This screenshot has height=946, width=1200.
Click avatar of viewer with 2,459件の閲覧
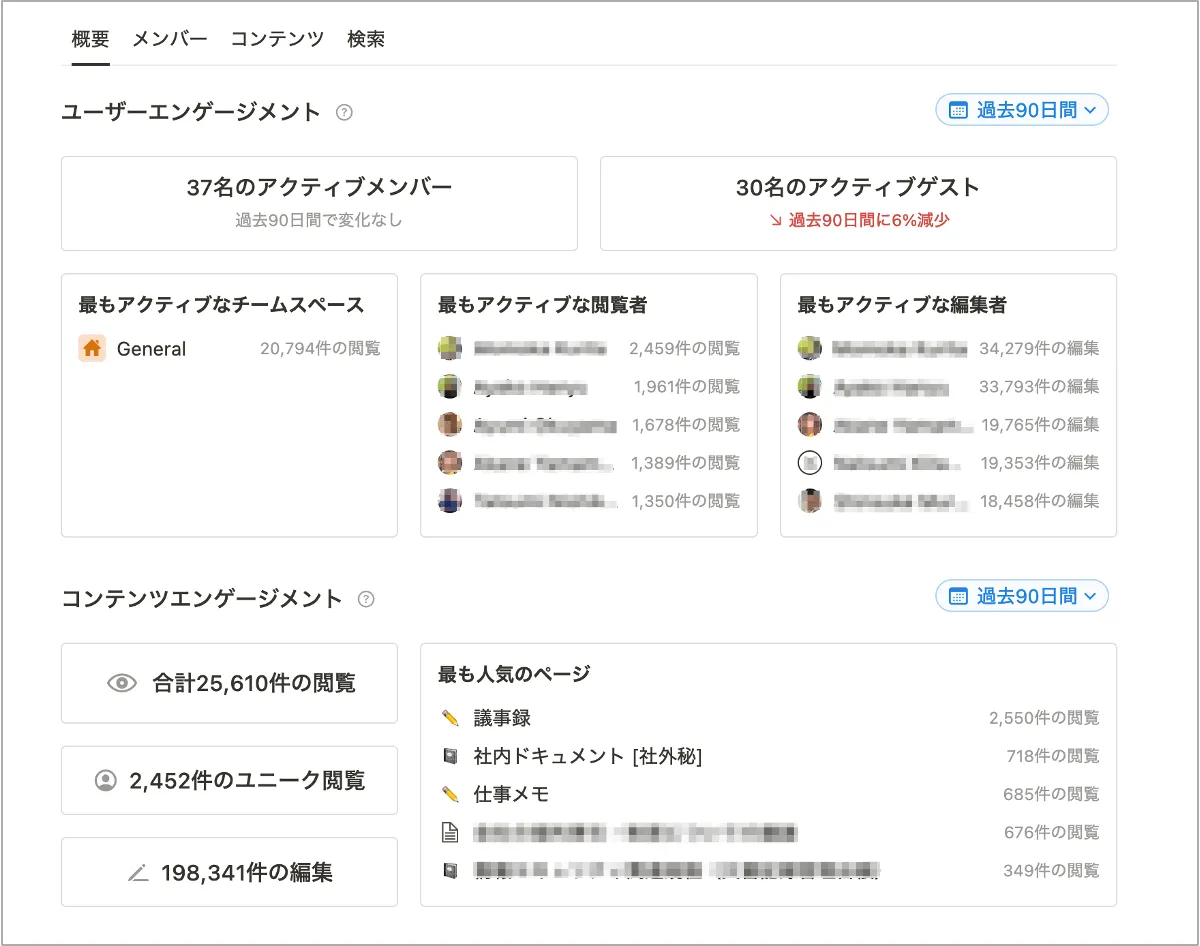[x=450, y=348]
